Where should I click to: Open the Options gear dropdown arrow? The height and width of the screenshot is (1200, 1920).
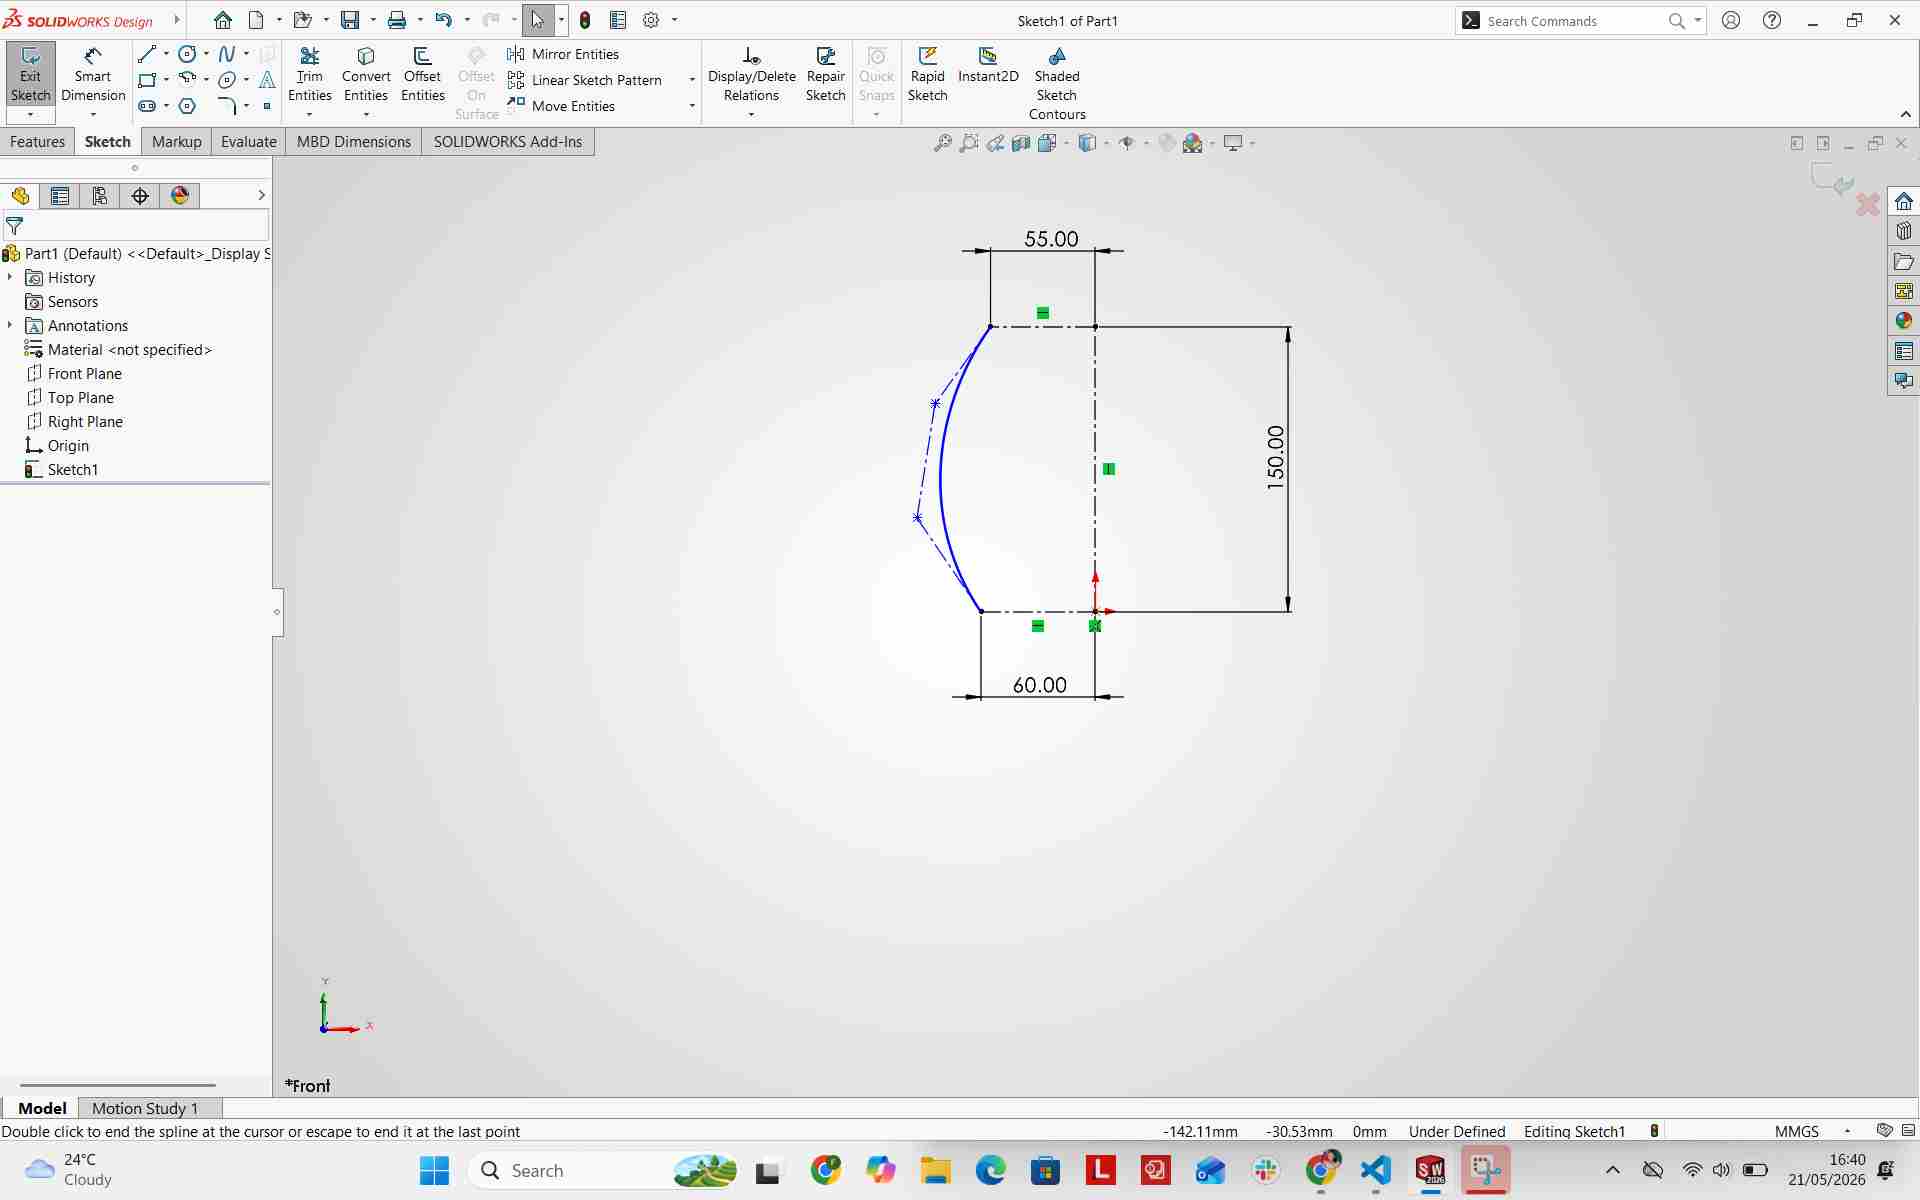coord(674,20)
